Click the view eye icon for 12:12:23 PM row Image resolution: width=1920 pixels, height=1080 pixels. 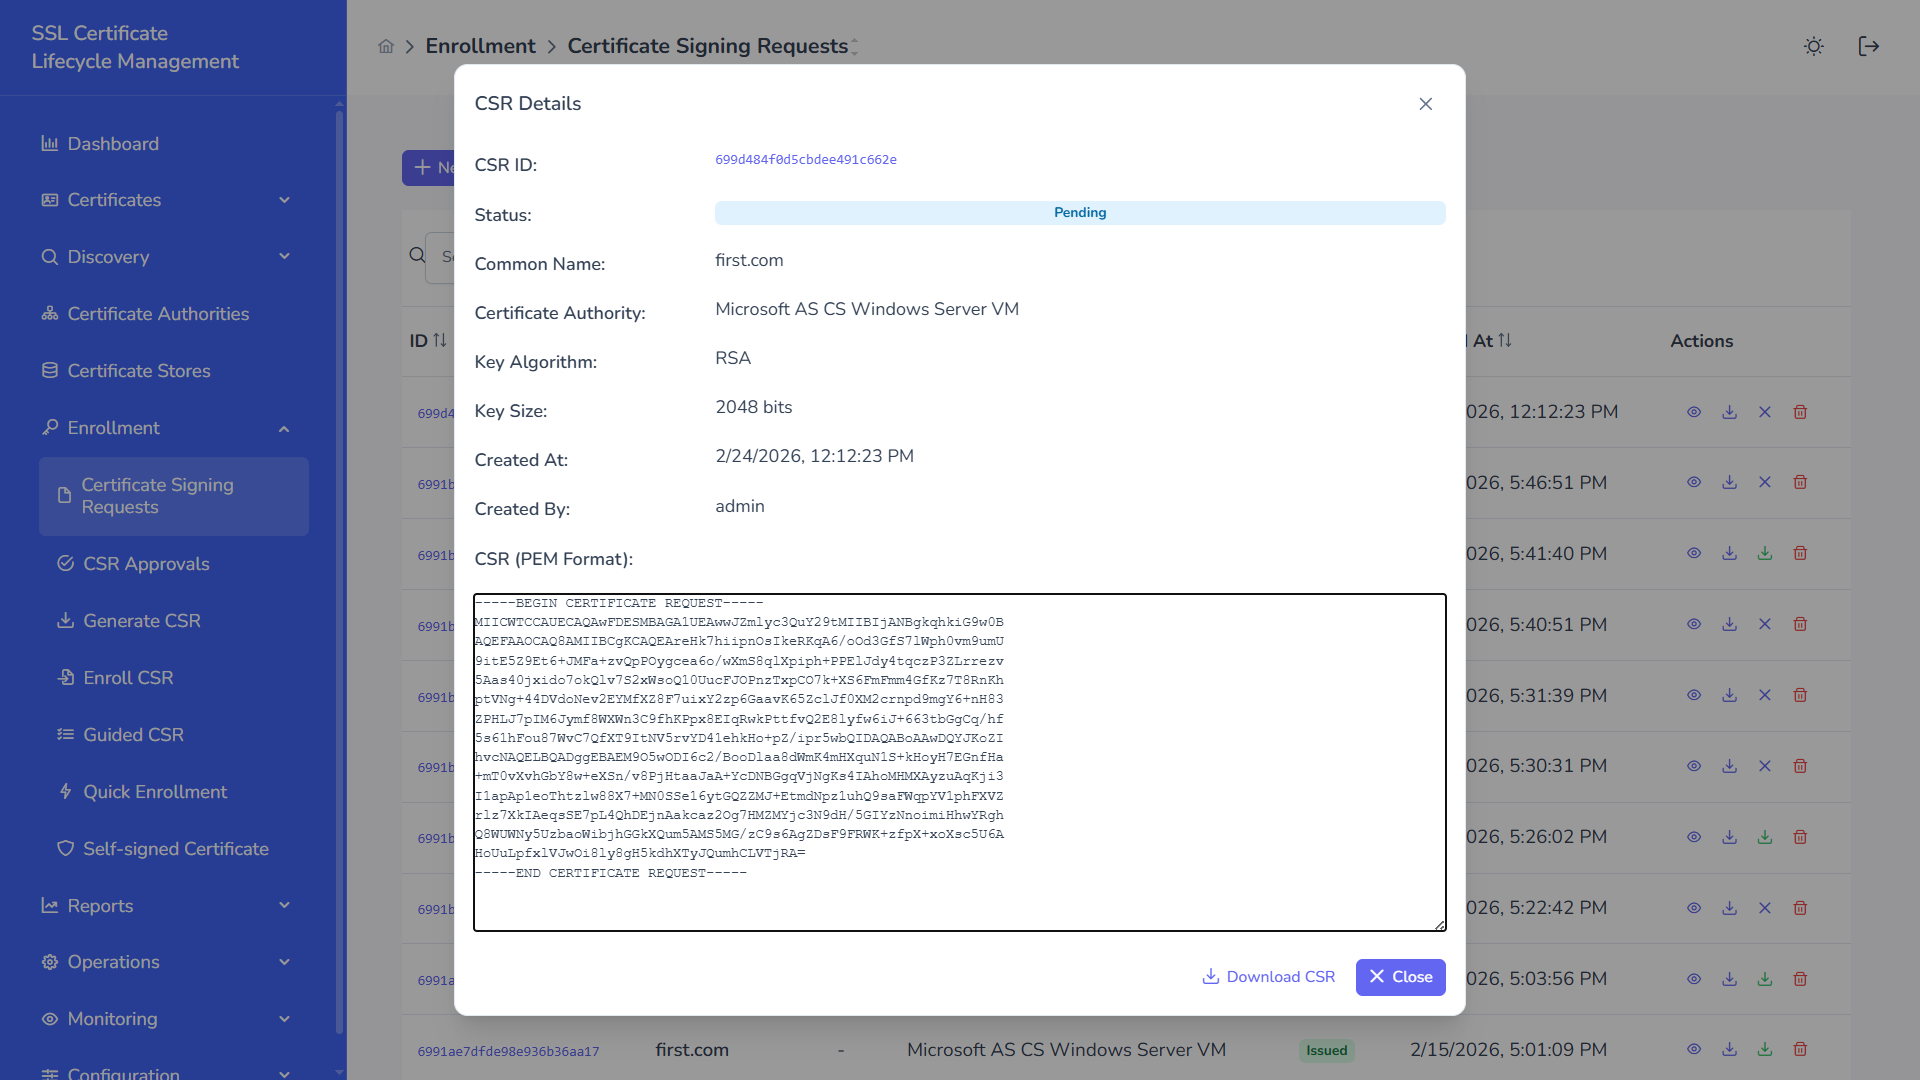tap(1694, 412)
